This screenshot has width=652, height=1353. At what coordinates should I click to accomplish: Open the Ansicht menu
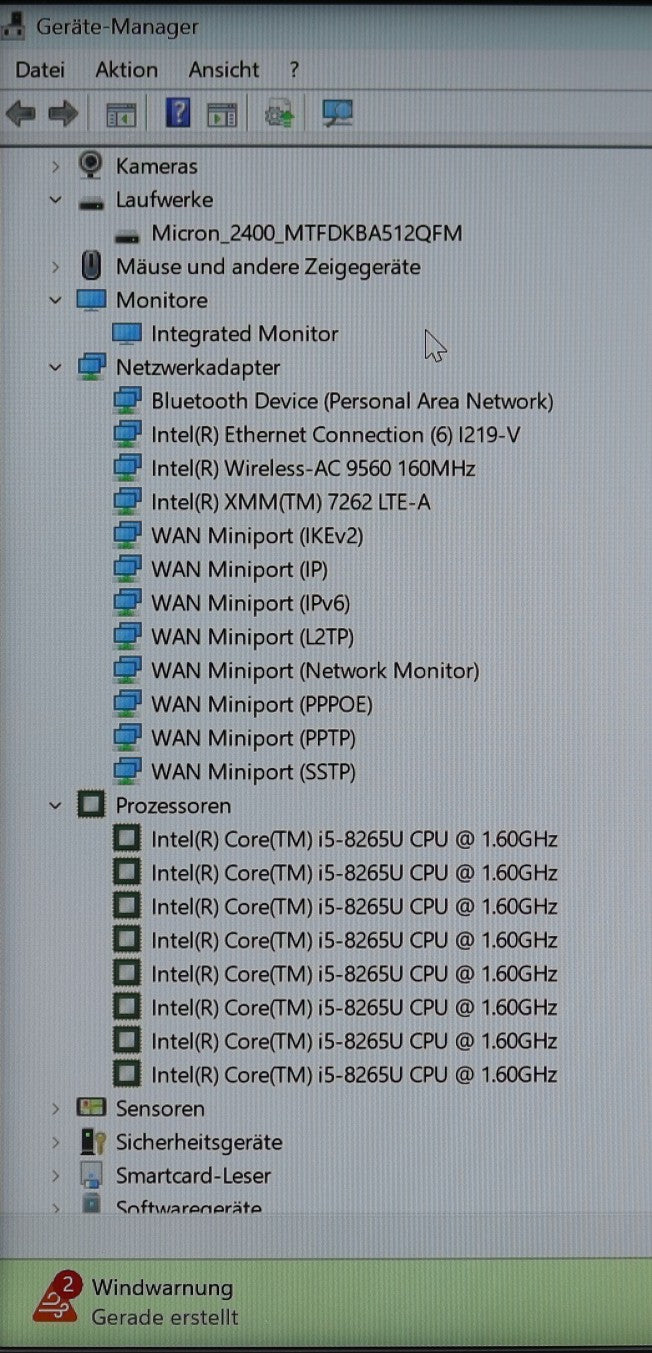pos(224,70)
